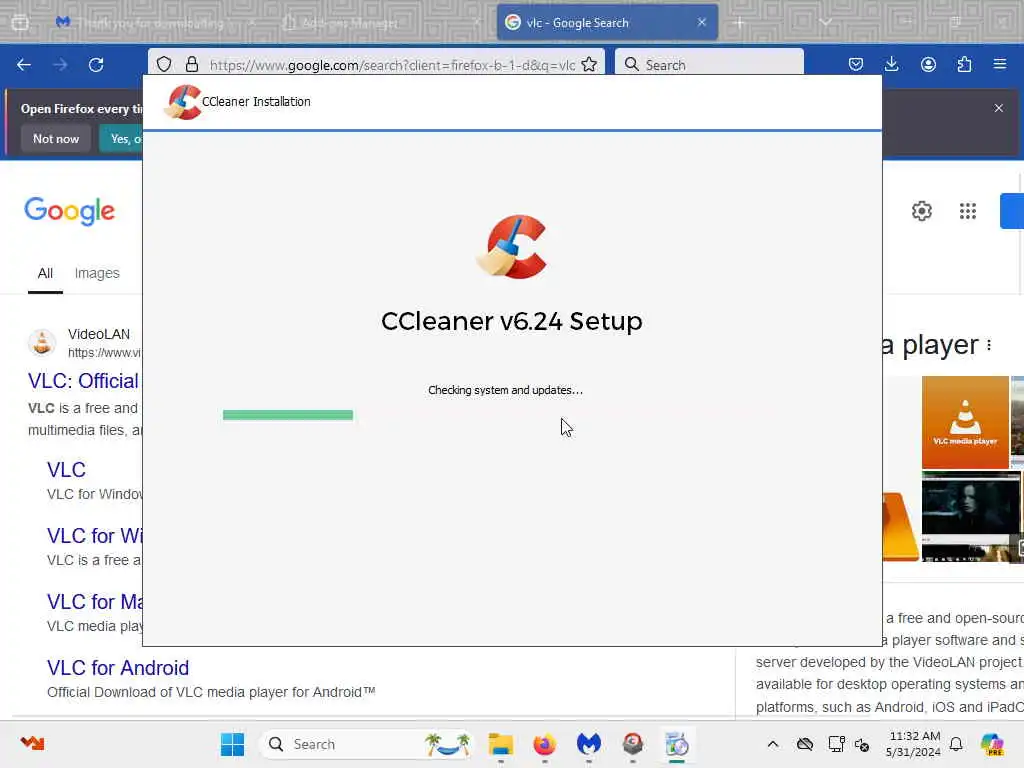Open the VLC for Mac sublink
This screenshot has width=1024, height=768.
tap(95, 601)
